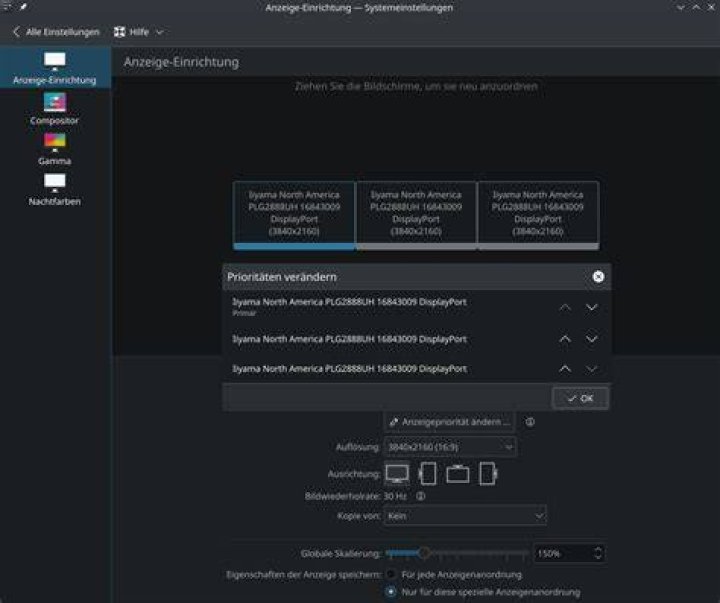
Task: Select Nur für diese spezielle Anzeigenanordnung
Action: (x=391, y=592)
